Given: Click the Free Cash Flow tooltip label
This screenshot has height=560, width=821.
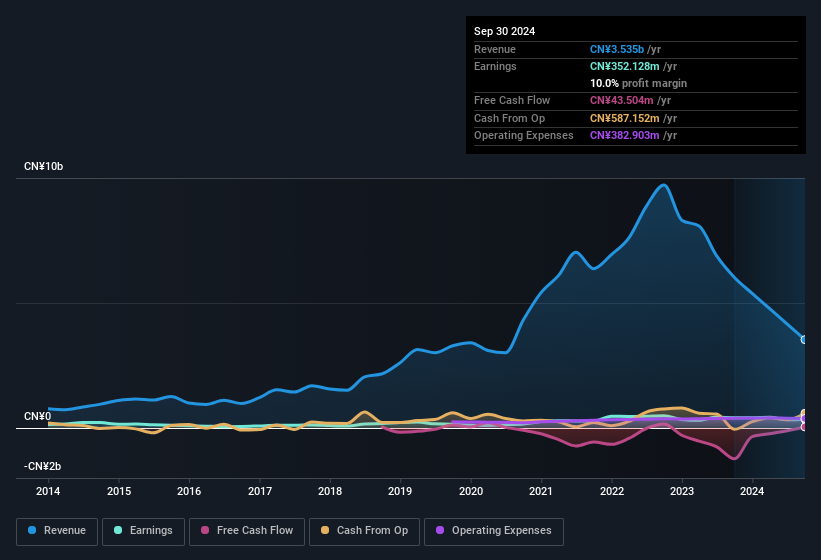Looking at the screenshot, I should (x=512, y=100).
